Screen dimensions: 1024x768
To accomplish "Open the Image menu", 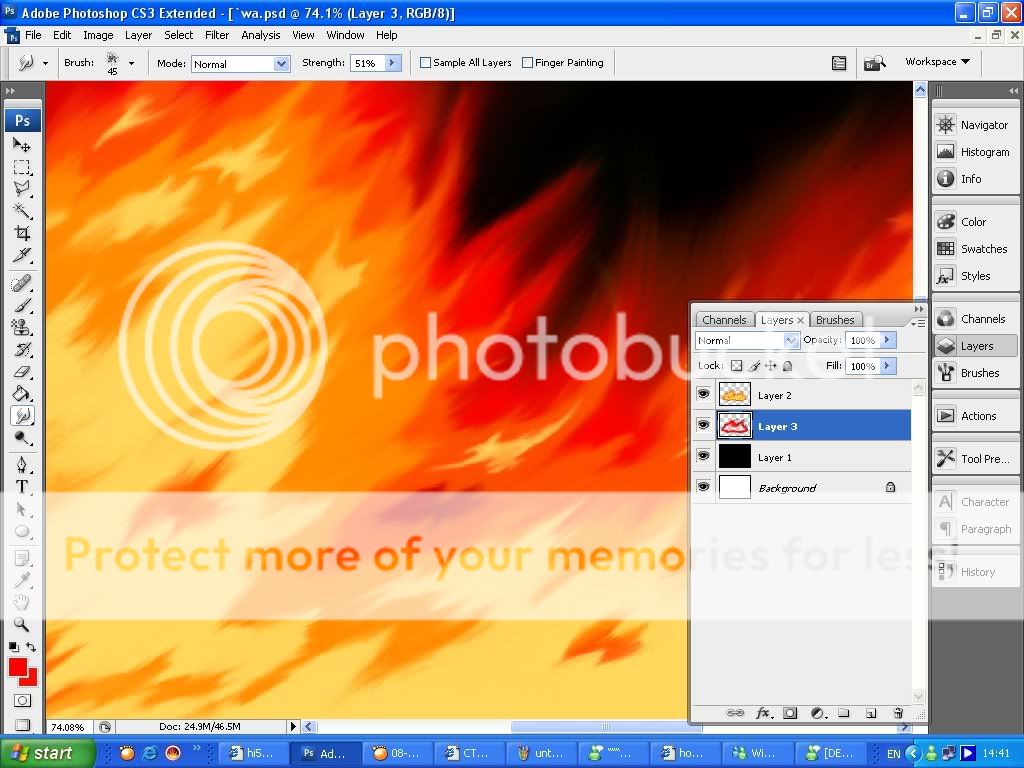I will point(98,35).
